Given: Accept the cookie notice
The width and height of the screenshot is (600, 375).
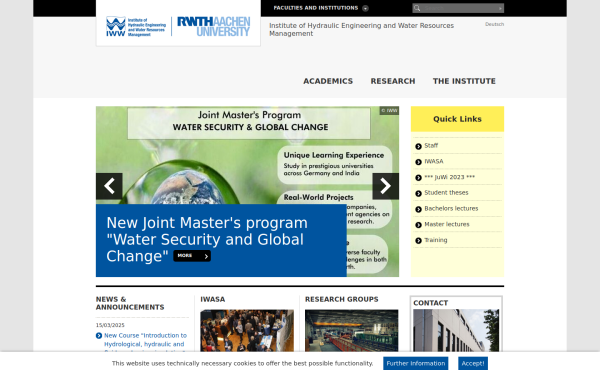Looking at the screenshot, I should pyautogui.click(x=473, y=364).
